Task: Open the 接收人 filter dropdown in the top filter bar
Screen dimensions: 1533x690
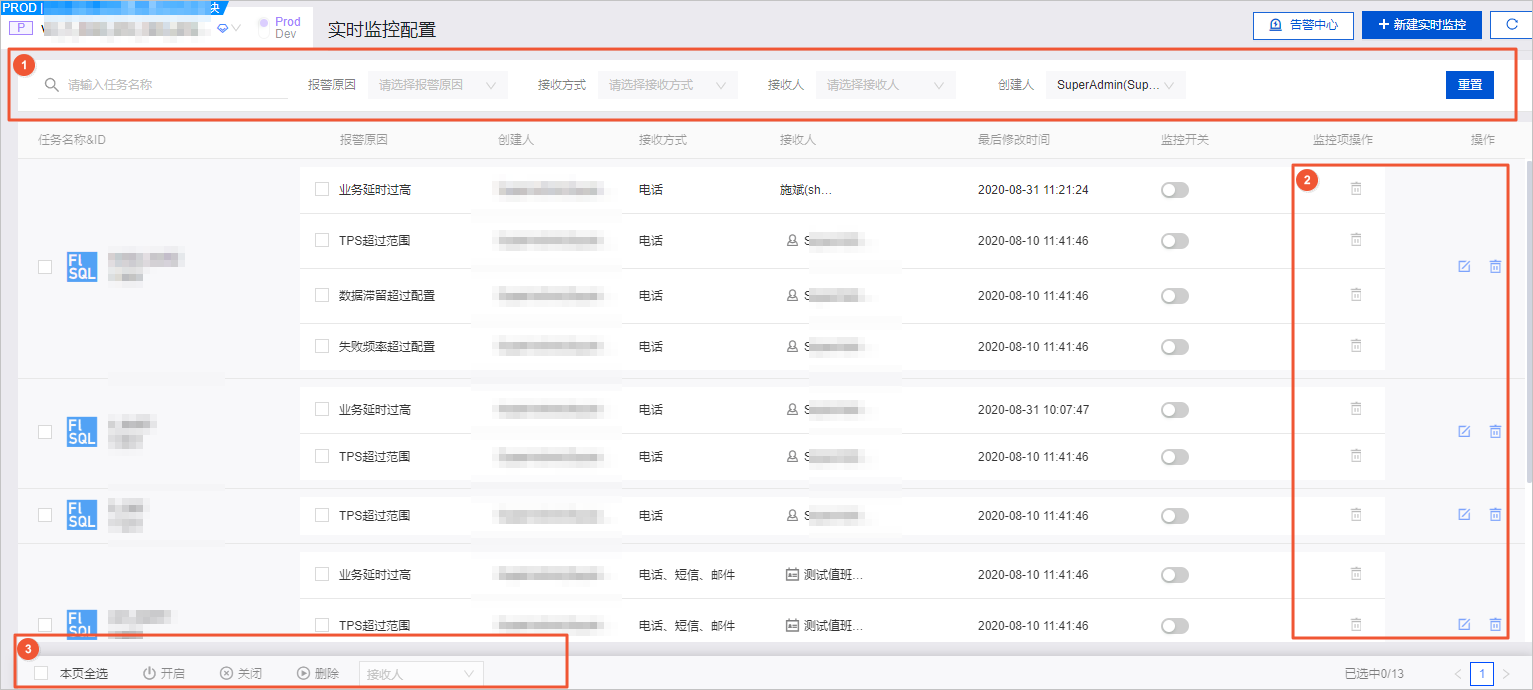Action: pyautogui.click(x=886, y=85)
